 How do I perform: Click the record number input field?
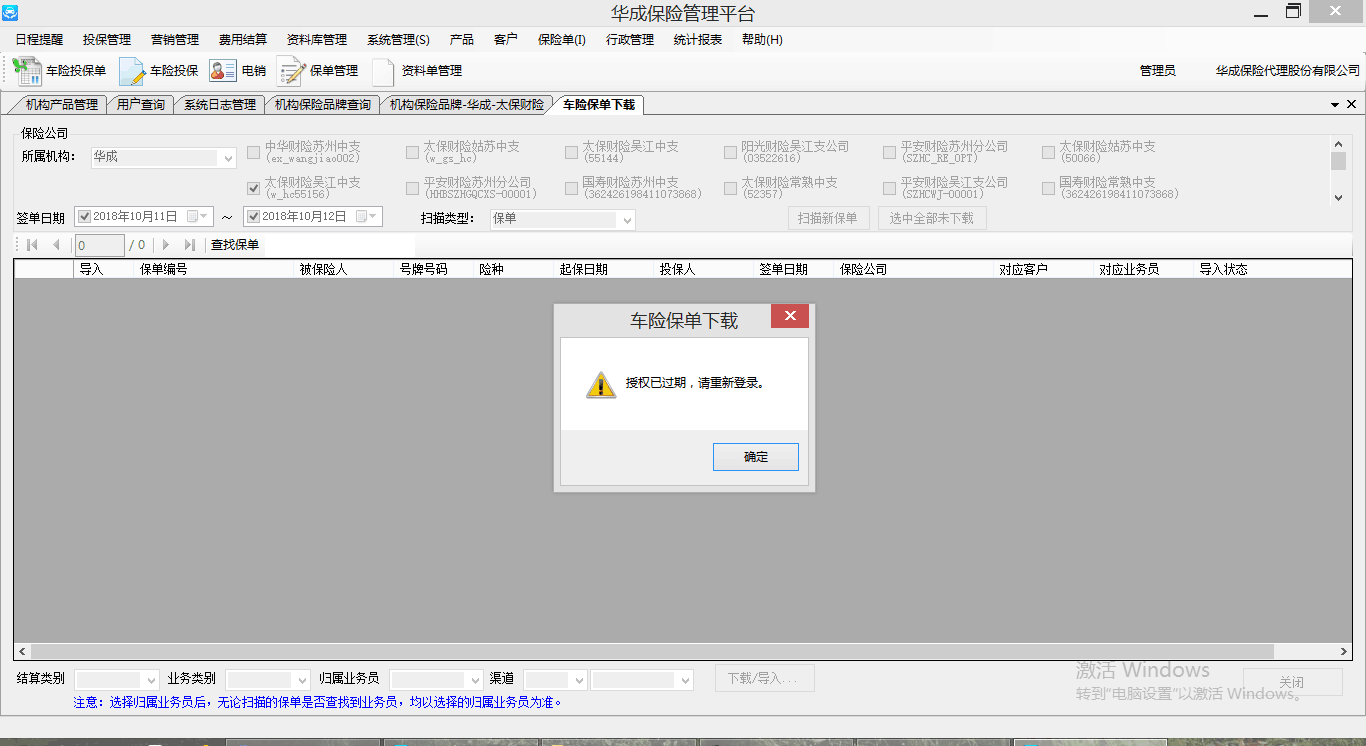coord(100,245)
